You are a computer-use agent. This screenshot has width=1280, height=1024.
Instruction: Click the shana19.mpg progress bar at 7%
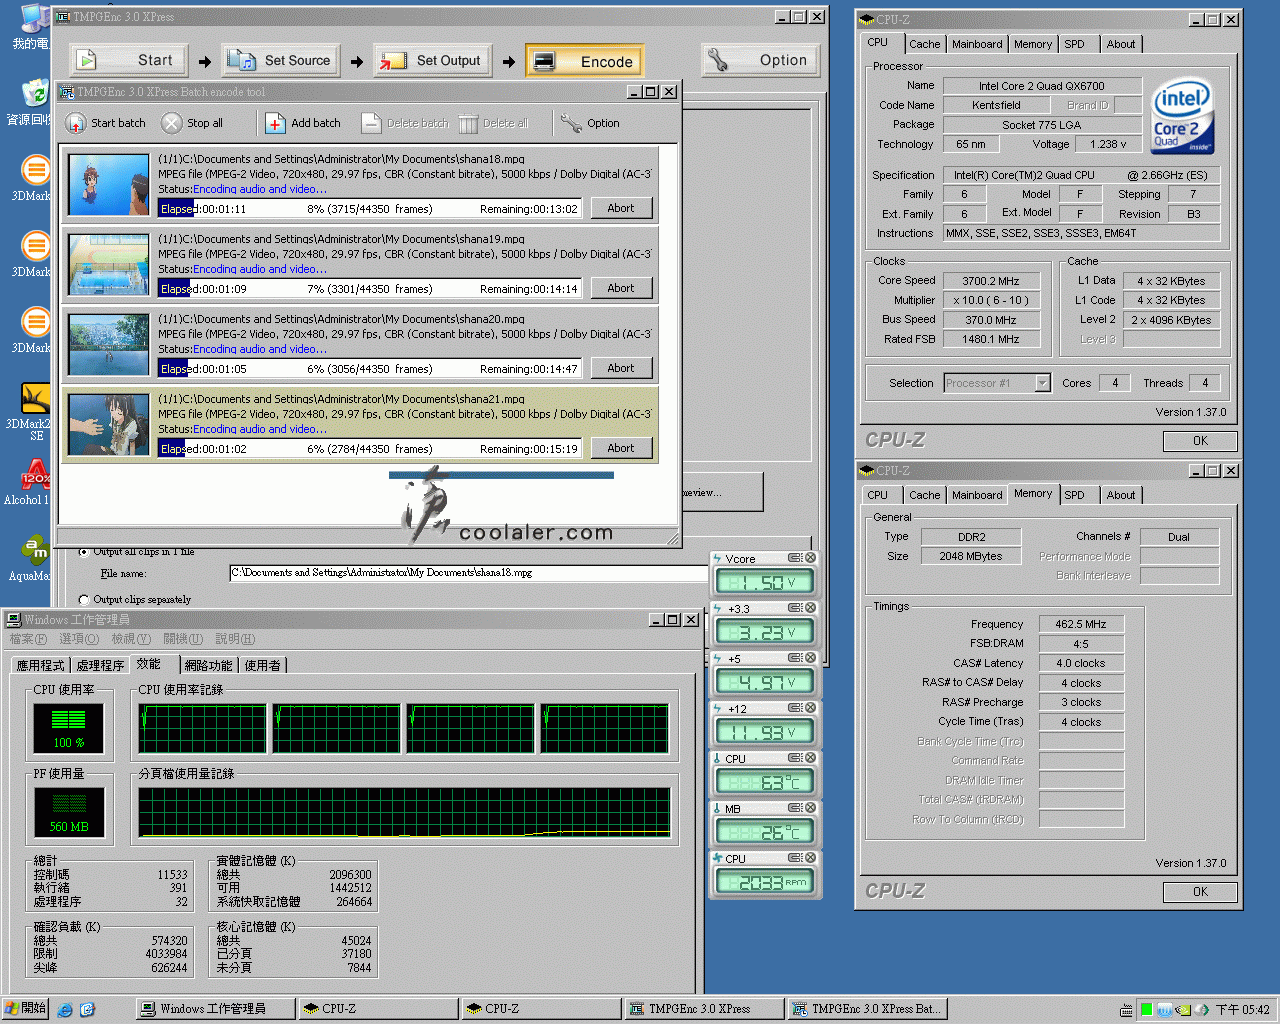[370, 288]
